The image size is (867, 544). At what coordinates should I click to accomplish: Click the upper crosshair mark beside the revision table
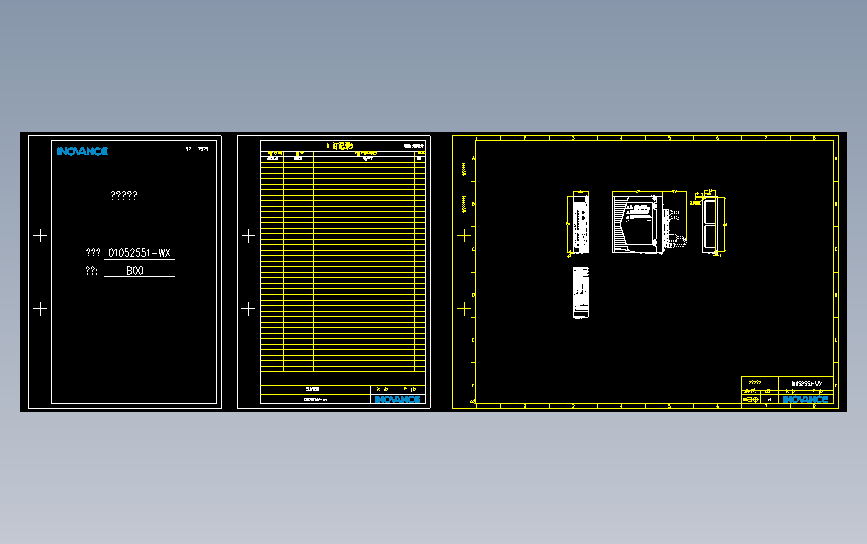248,236
